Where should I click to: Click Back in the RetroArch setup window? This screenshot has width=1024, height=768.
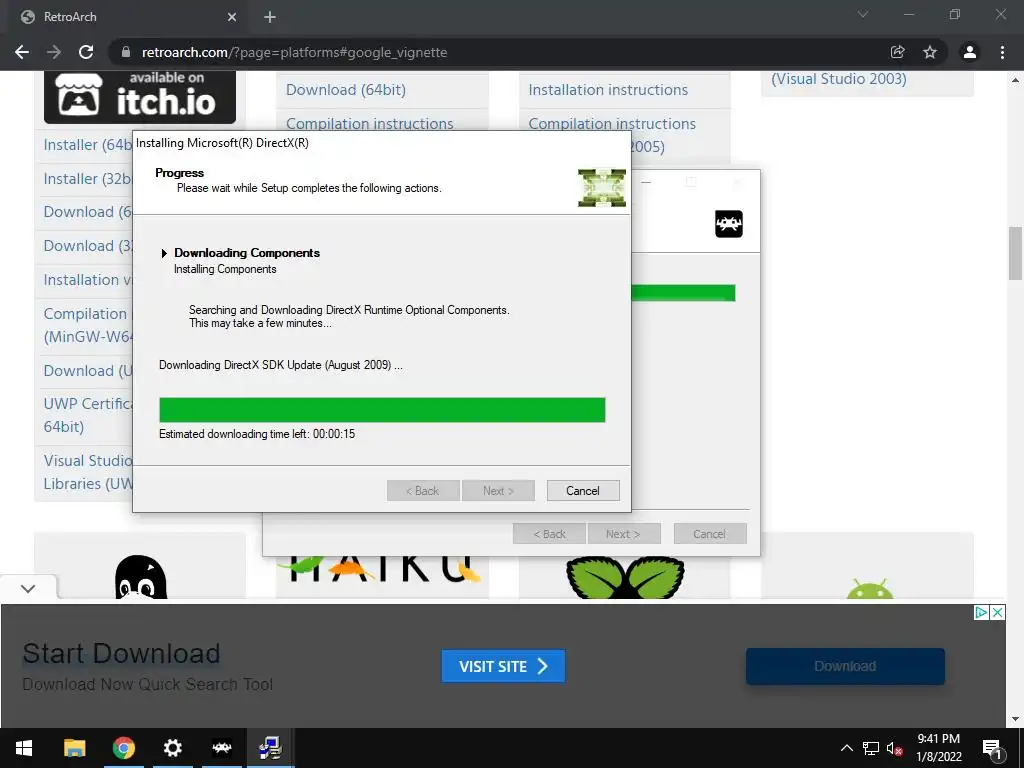[549, 534]
